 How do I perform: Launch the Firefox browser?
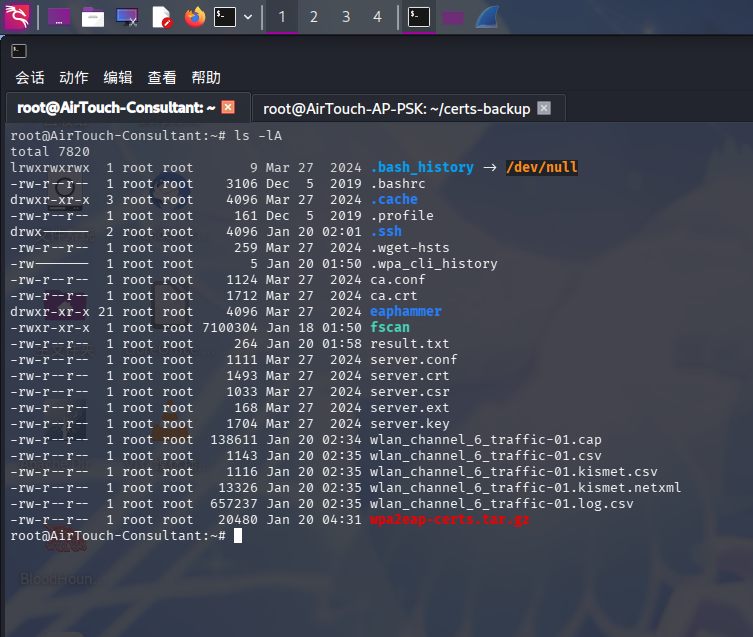[x=195, y=17]
